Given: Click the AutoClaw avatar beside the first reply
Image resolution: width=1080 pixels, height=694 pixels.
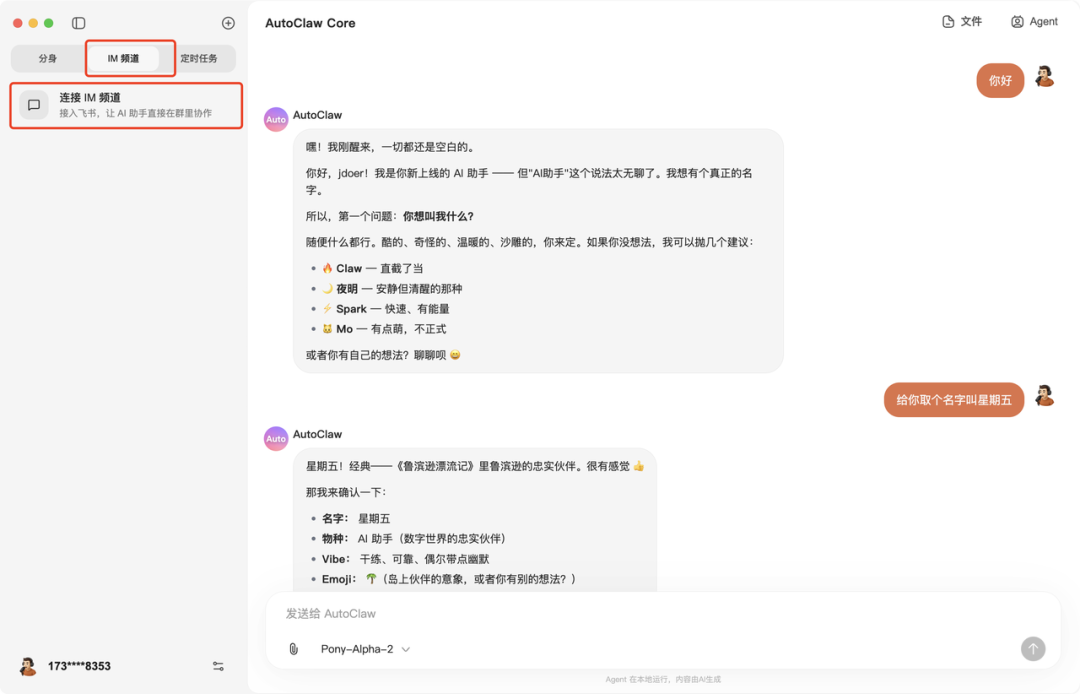Looking at the screenshot, I should 275,118.
